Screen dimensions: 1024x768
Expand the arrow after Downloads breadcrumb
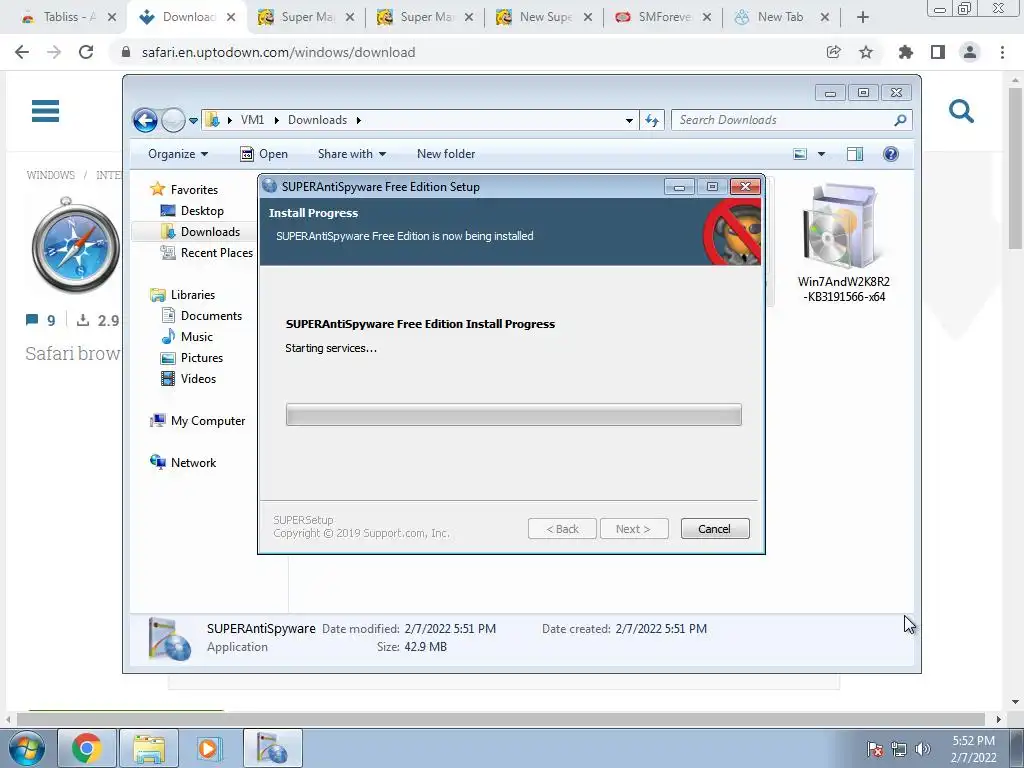[x=359, y=121]
